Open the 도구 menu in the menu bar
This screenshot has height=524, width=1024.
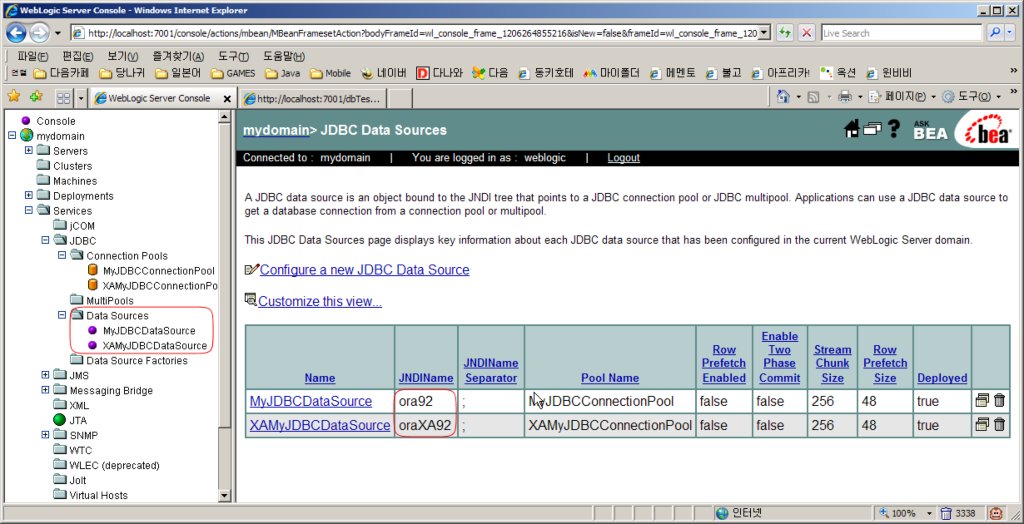point(233,57)
